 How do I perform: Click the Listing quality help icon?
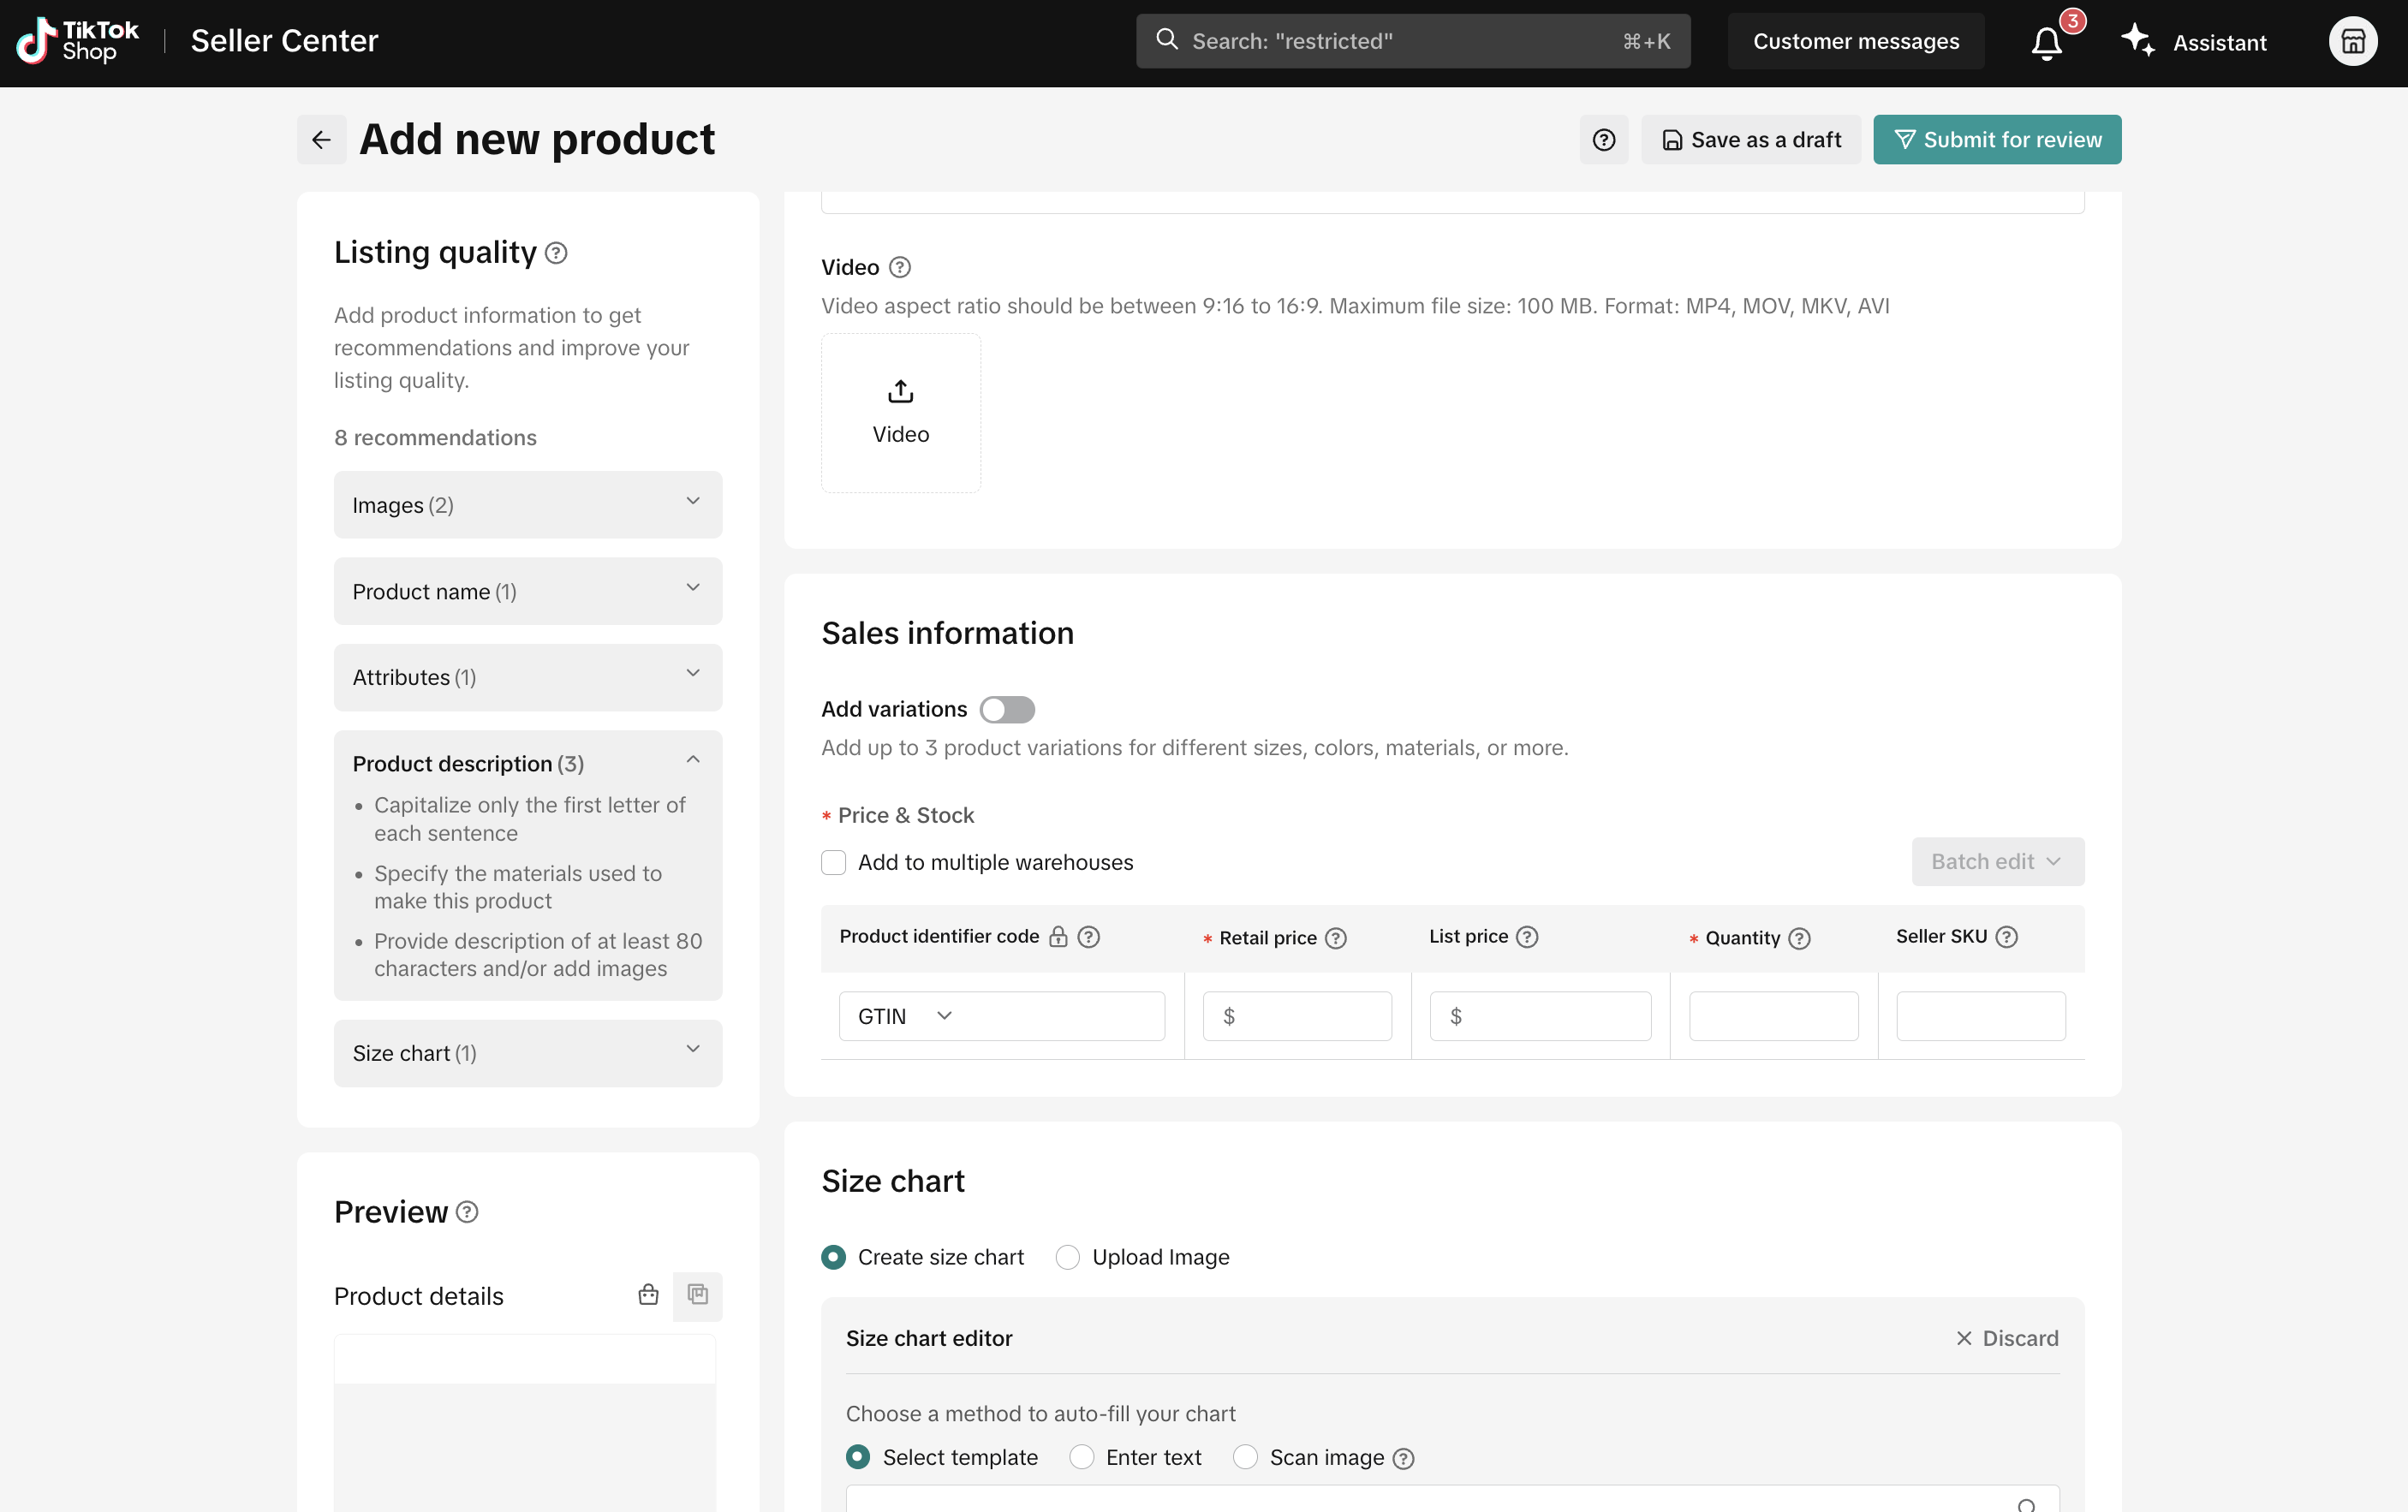pyautogui.click(x=557, y=253)
